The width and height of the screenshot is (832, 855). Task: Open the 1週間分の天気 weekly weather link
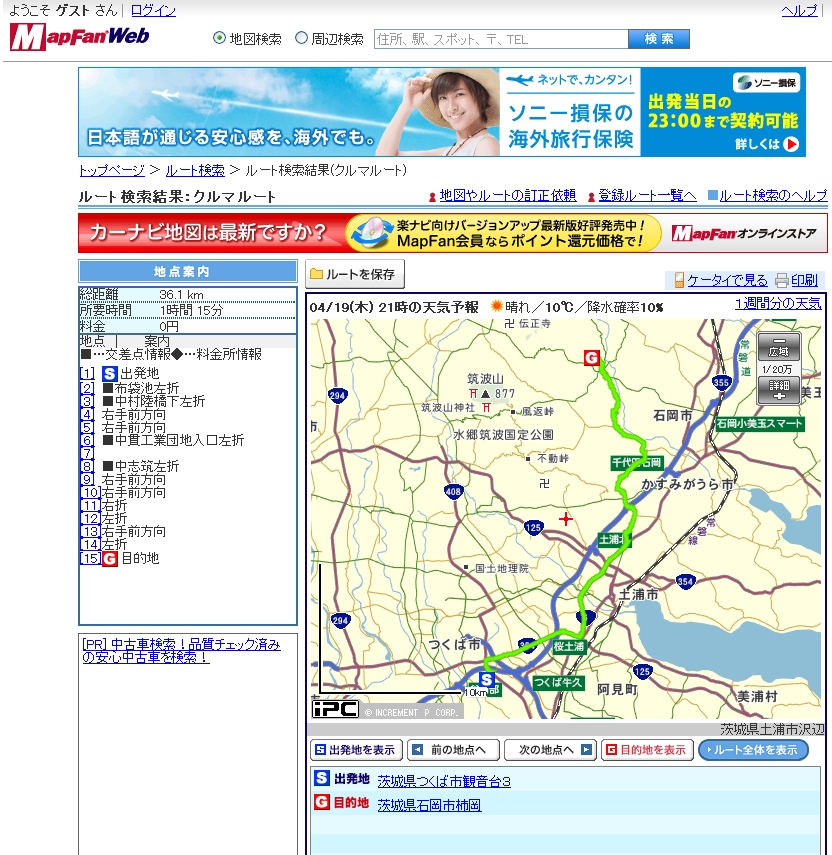point(778,303)
